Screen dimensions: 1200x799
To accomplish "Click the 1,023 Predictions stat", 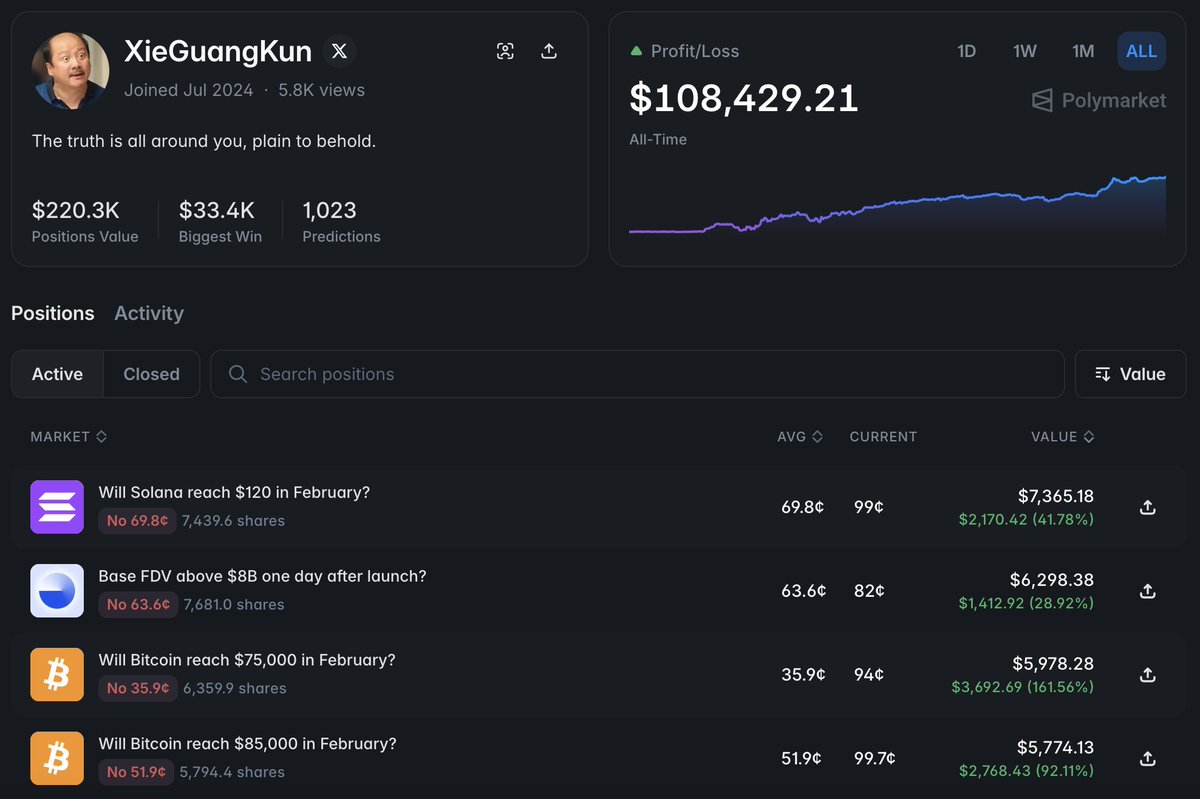I will [341, 221].
